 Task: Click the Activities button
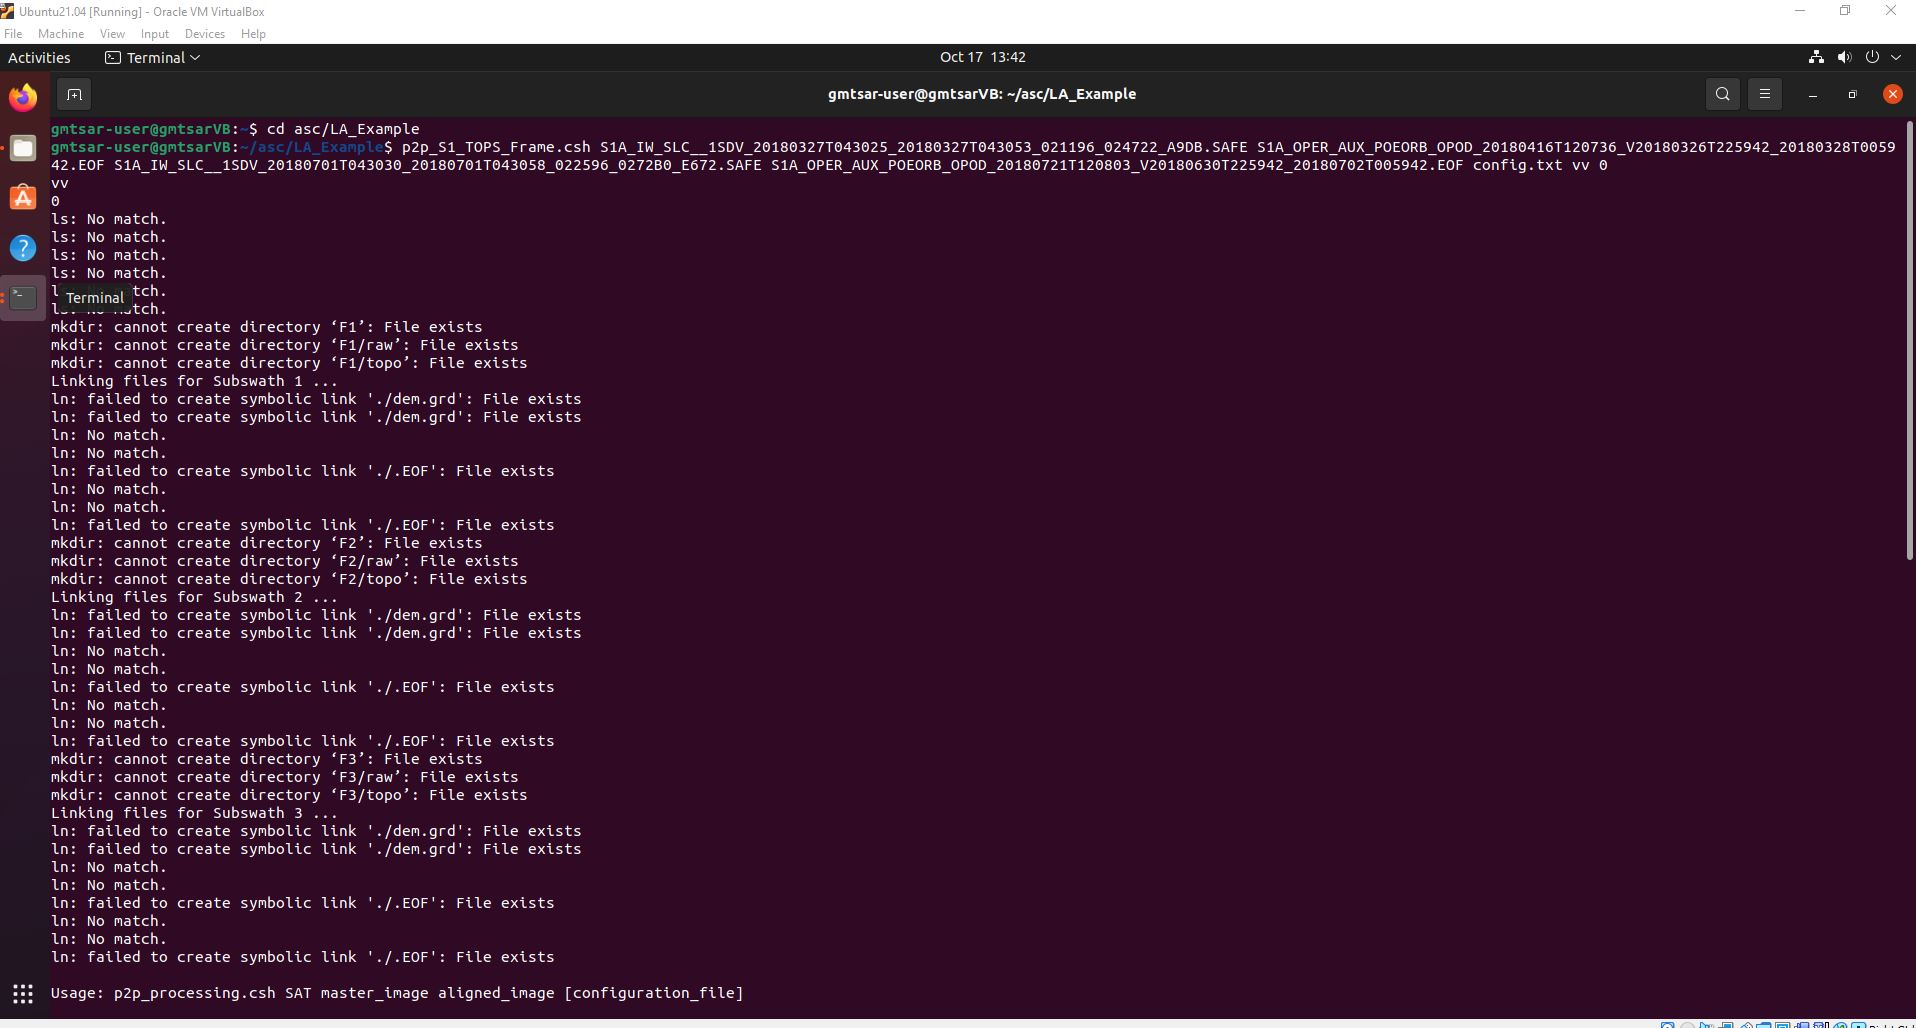[39, 57]
